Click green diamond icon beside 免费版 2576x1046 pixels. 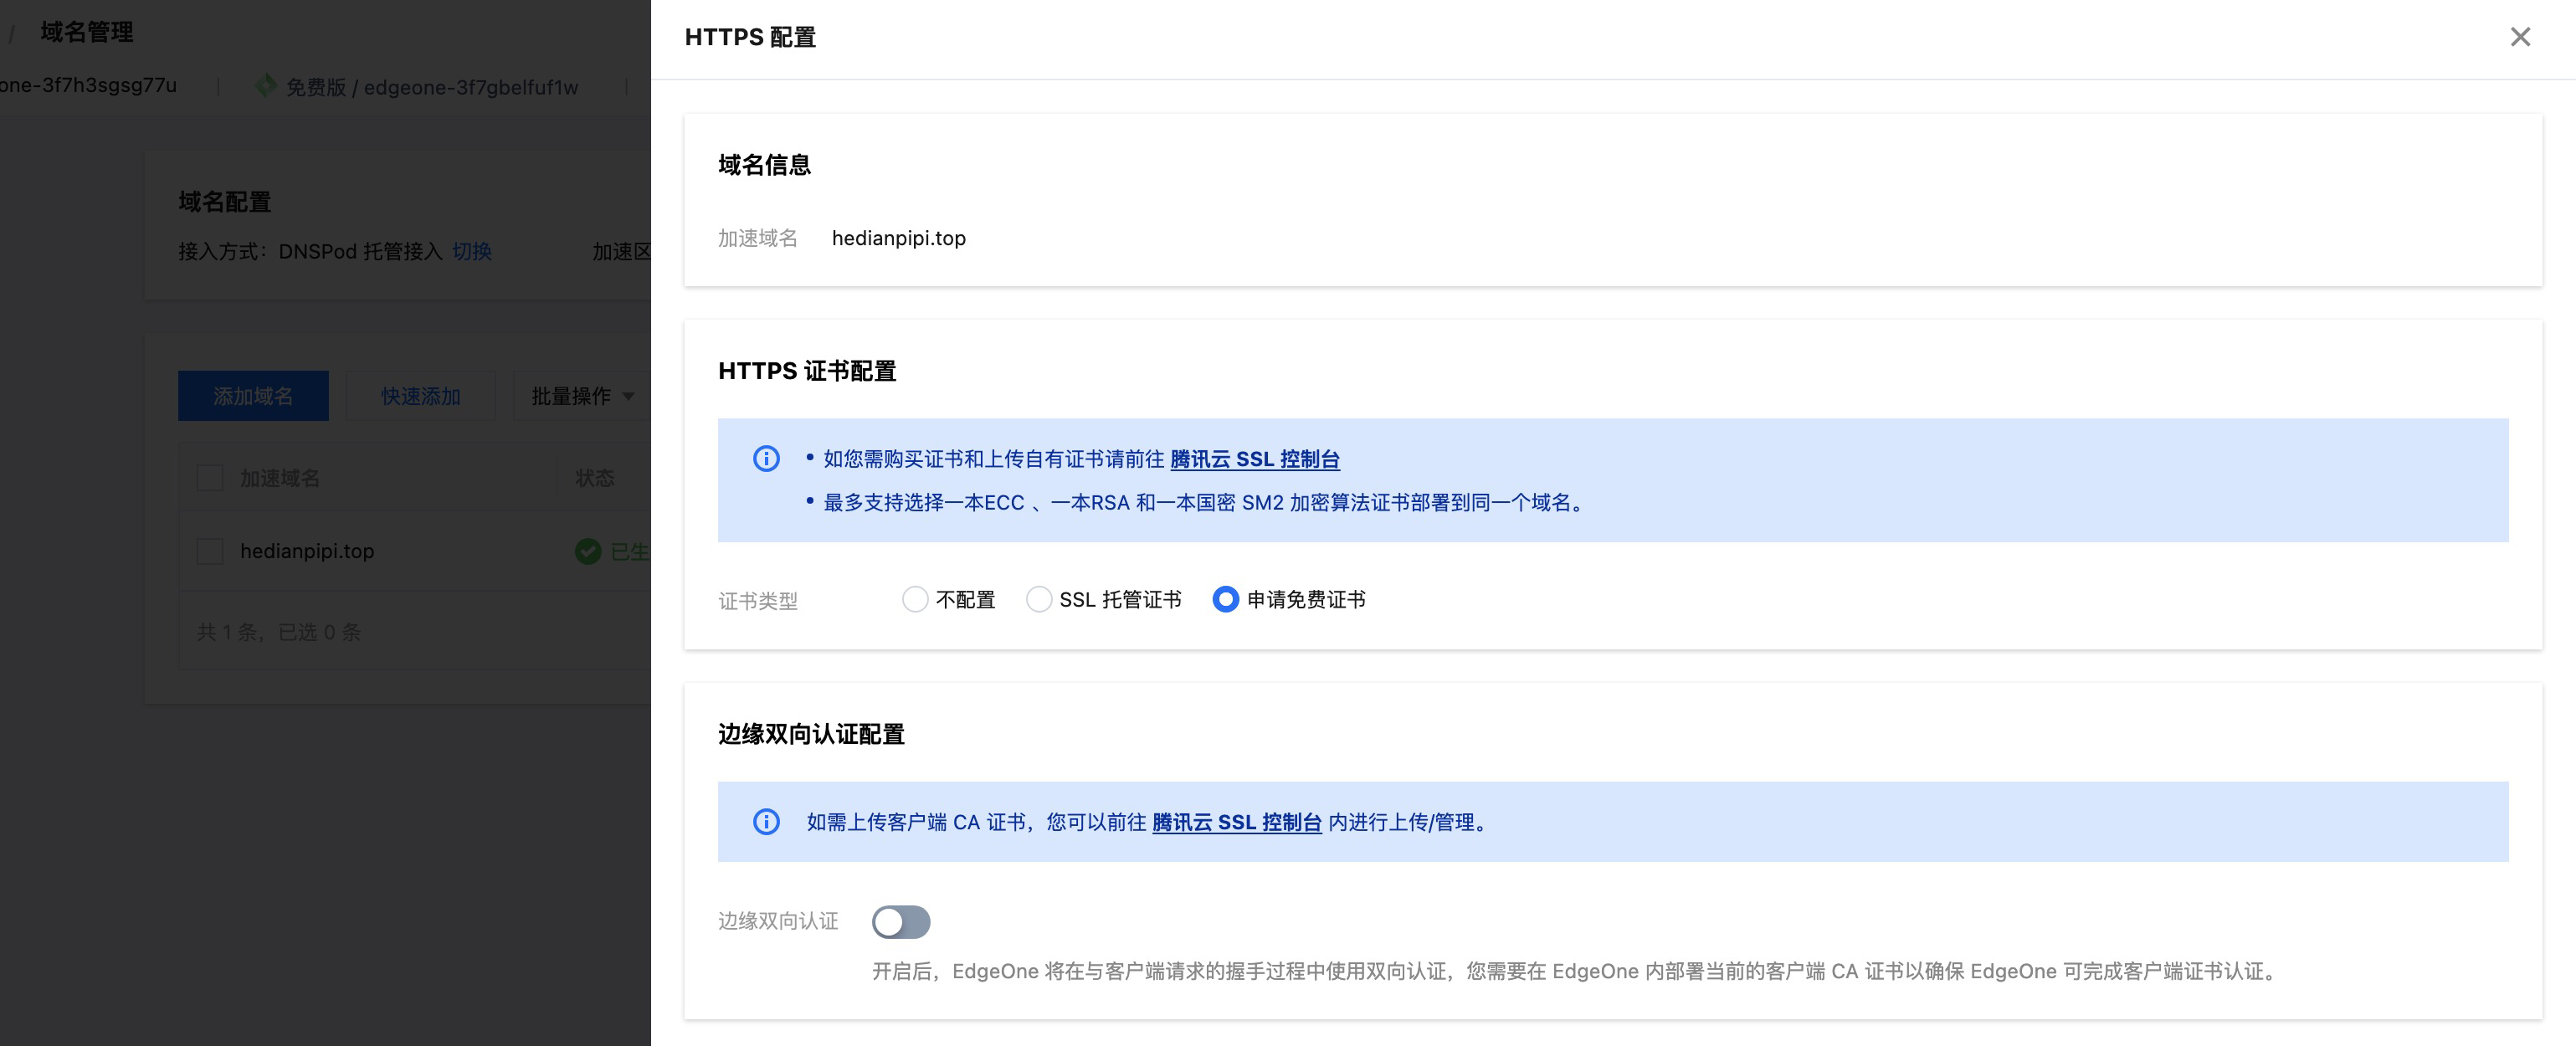(266, 86)
